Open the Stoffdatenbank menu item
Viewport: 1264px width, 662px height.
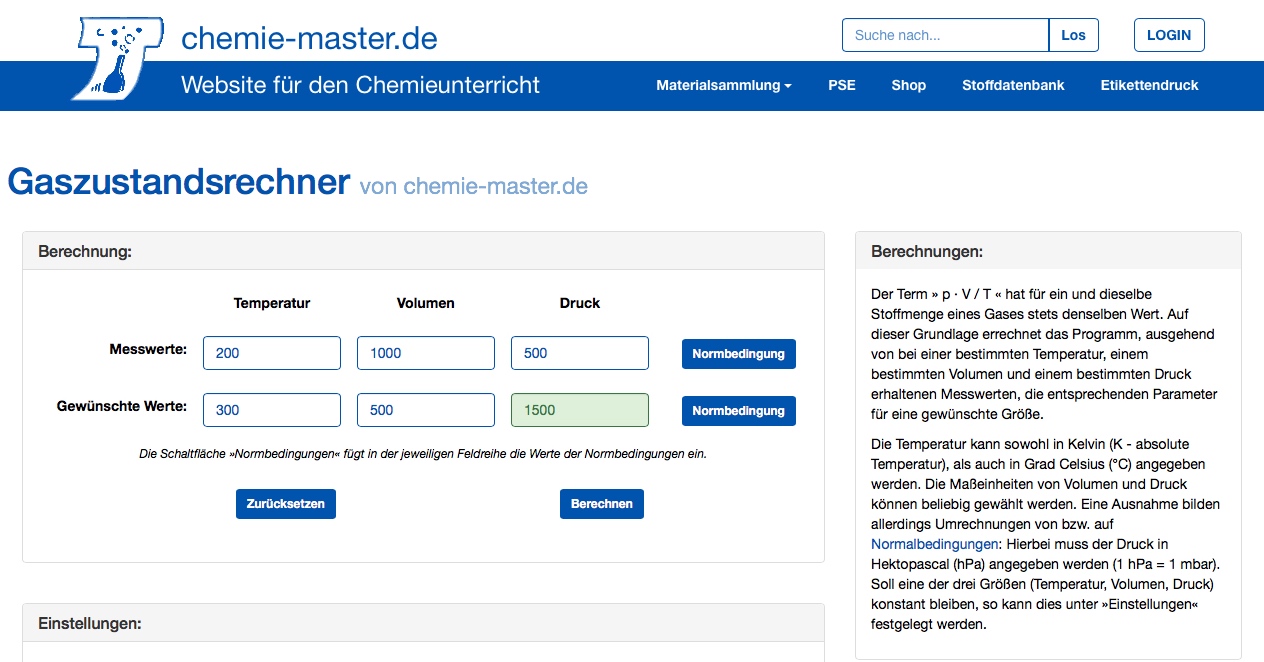coord(1013,85)
